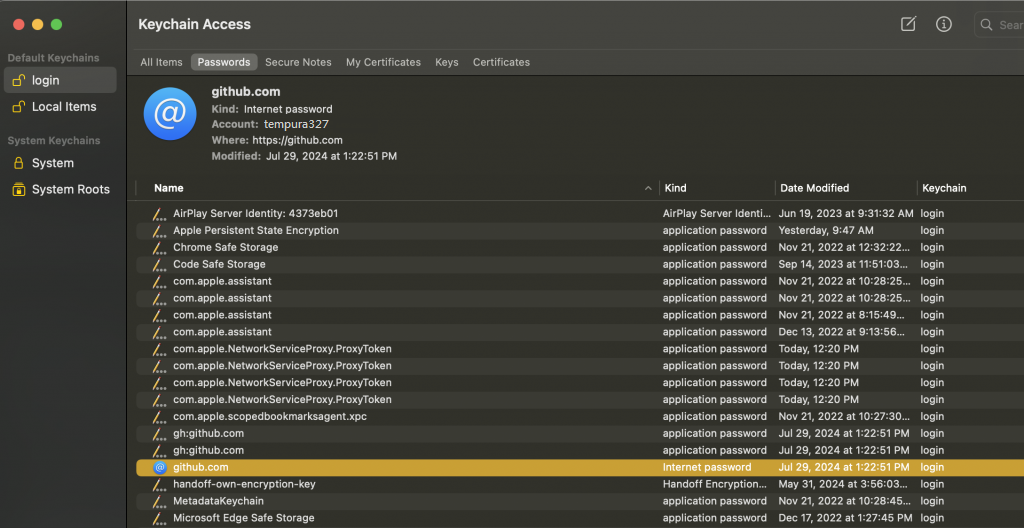Click the green zoom window button
The image size is (1024, 528).
(56, 24)
